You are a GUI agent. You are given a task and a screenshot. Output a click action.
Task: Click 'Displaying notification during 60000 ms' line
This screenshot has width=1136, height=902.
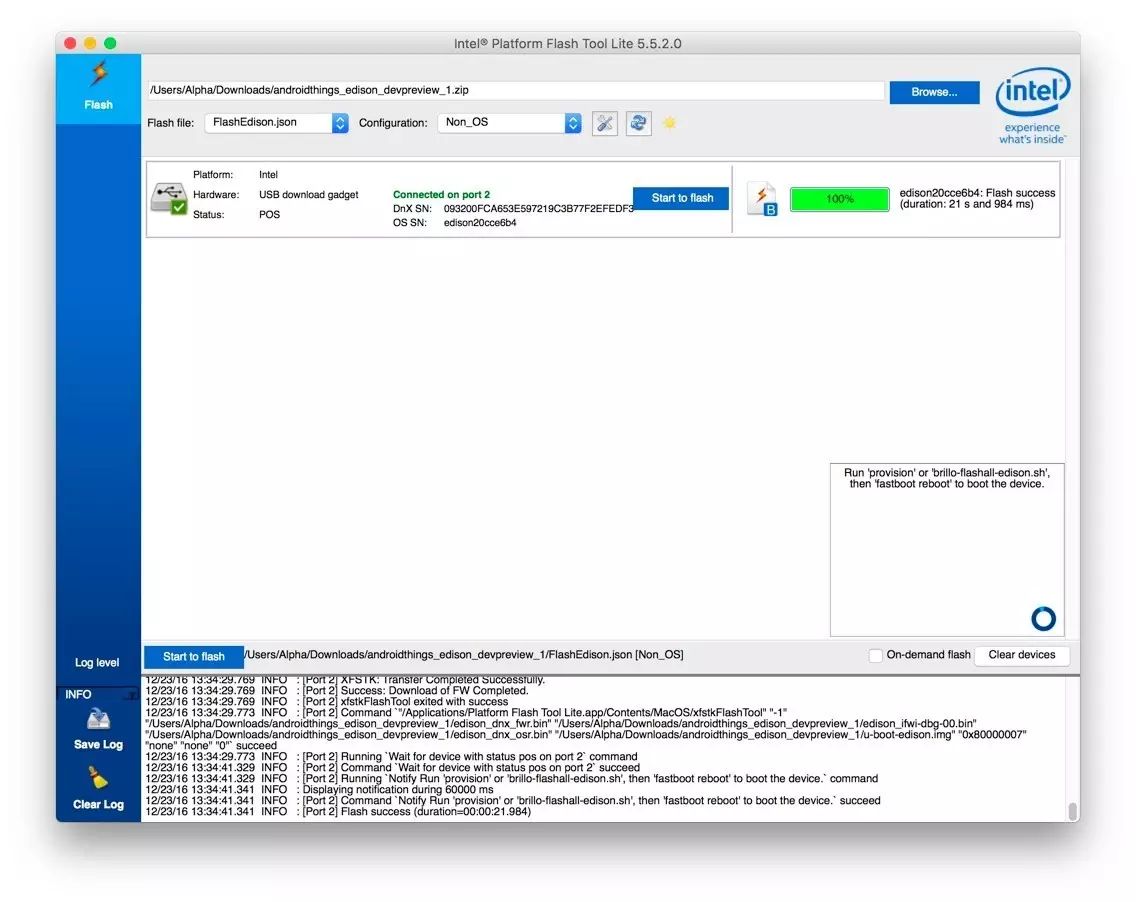(x=320, y=789)
